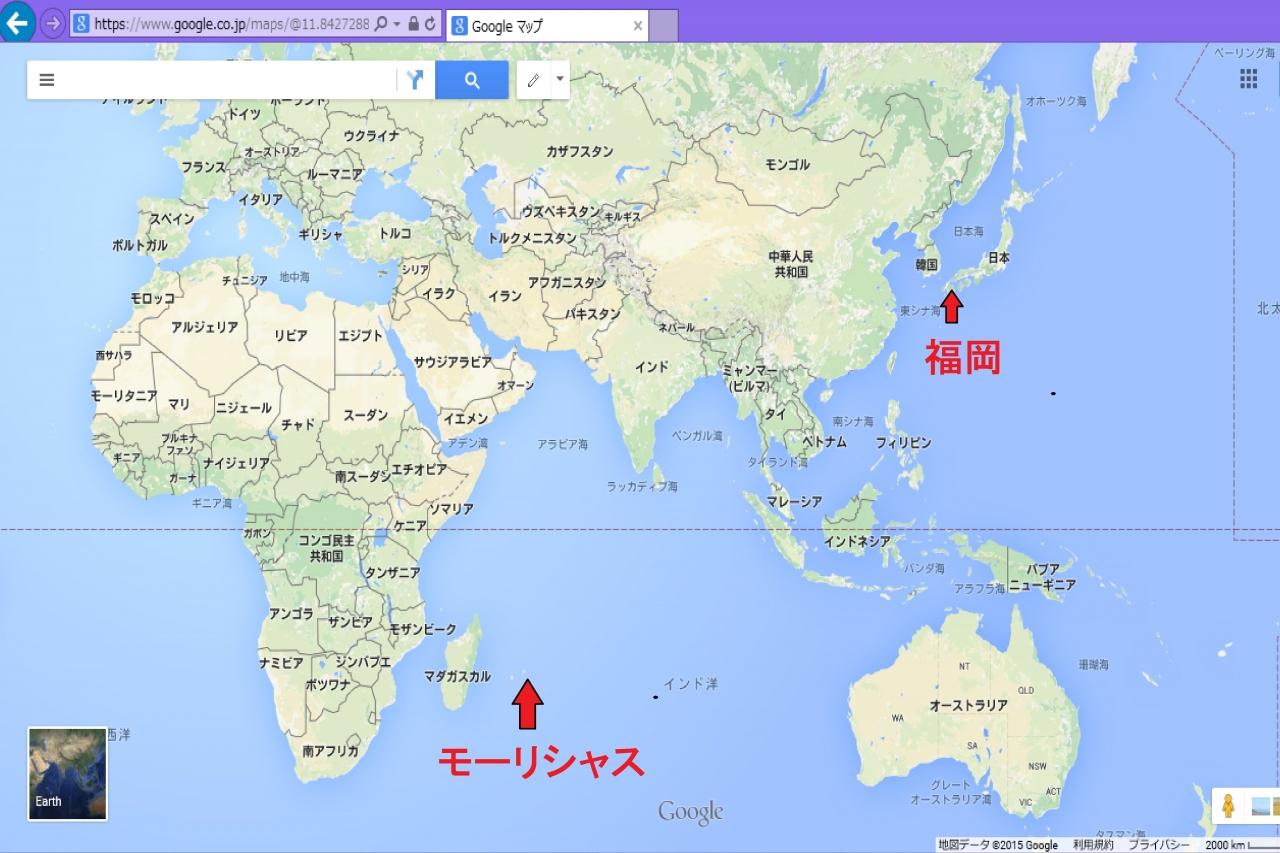Open the hamburger menu in search box
The image size is (1280, 853).
coord(47,80)
